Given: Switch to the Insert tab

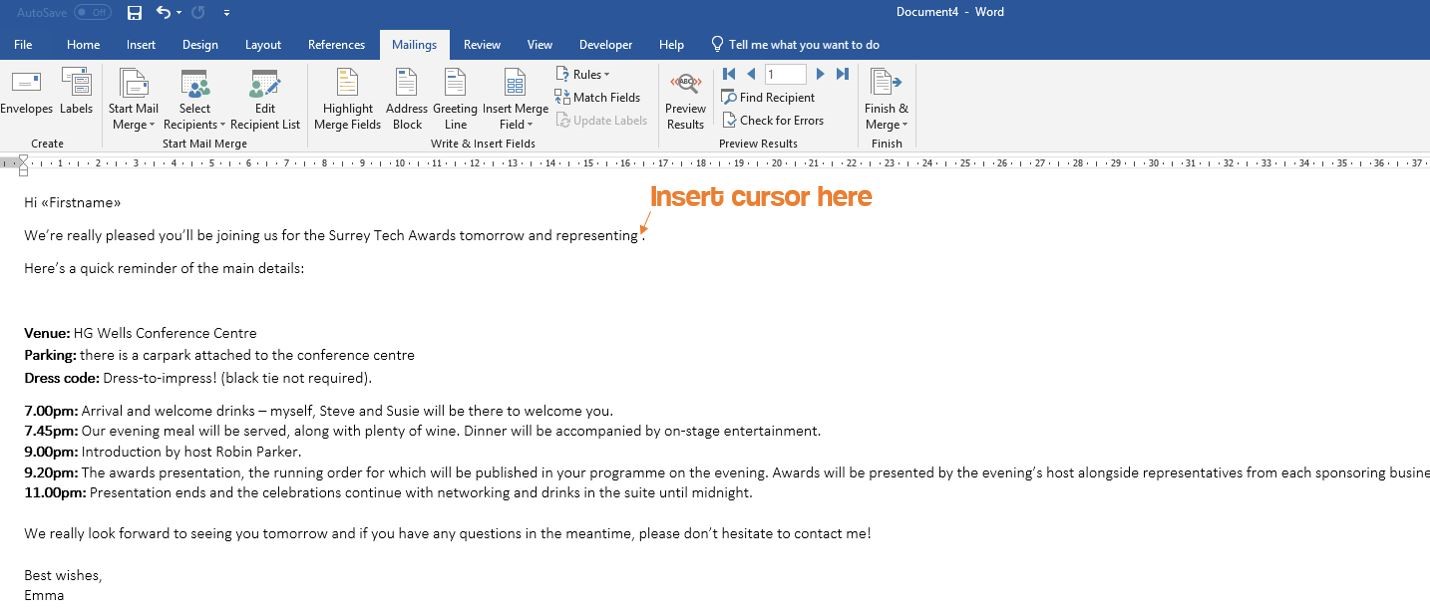Looking at the screenshot, I should tap(141, 44).
